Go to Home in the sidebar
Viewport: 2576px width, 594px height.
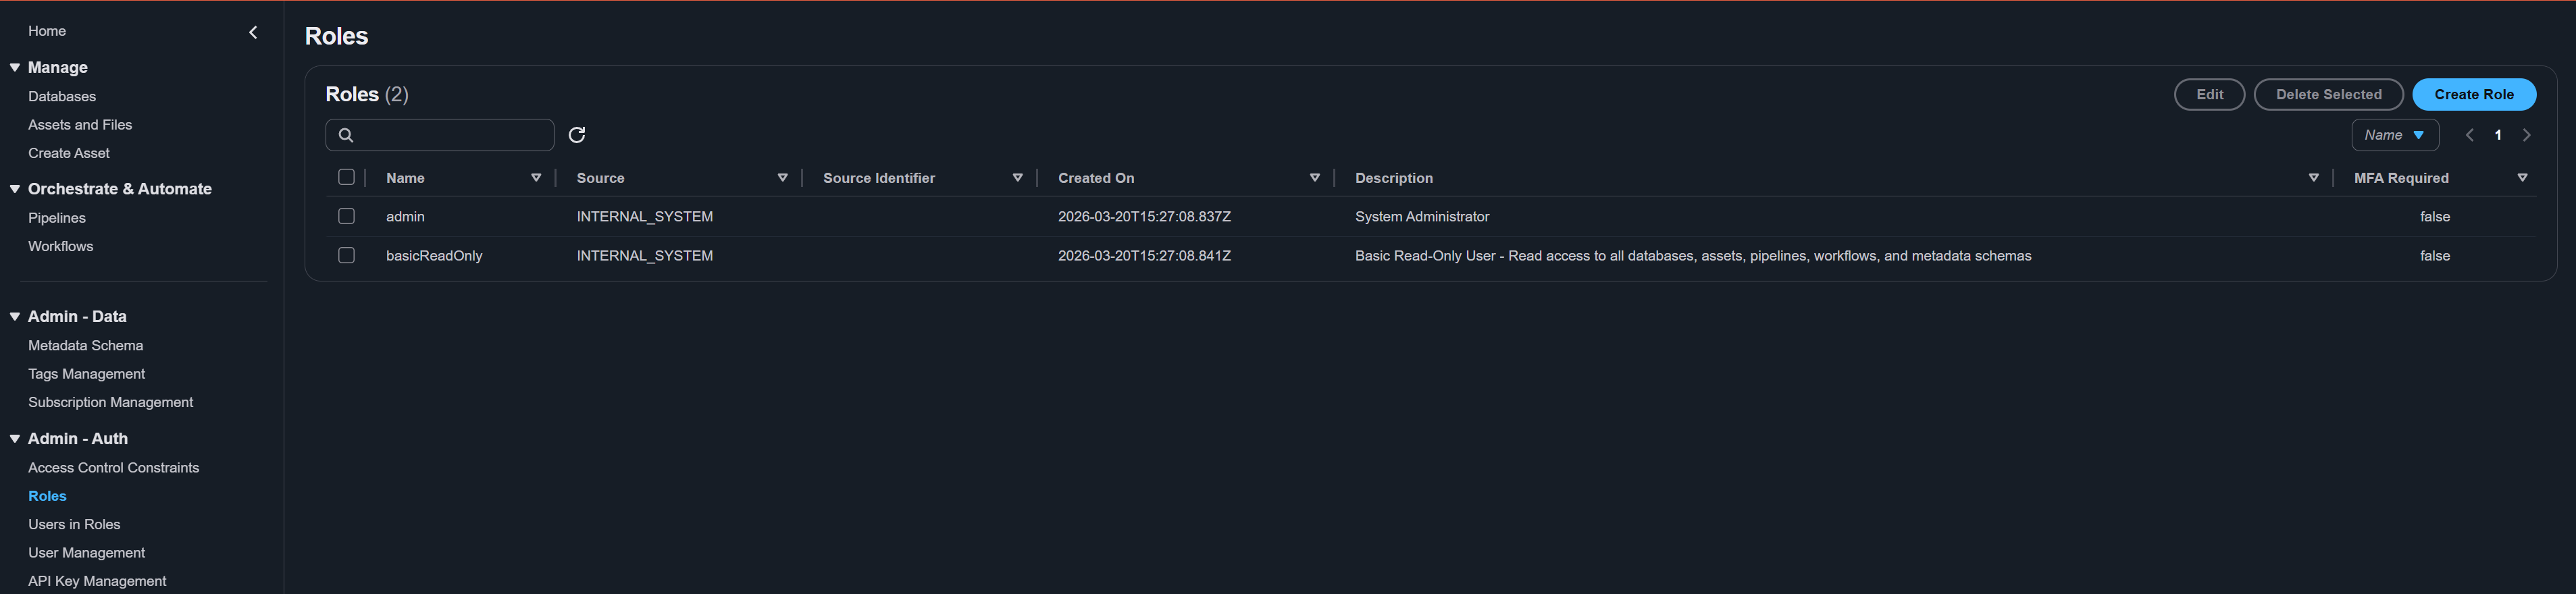[47, 31]
